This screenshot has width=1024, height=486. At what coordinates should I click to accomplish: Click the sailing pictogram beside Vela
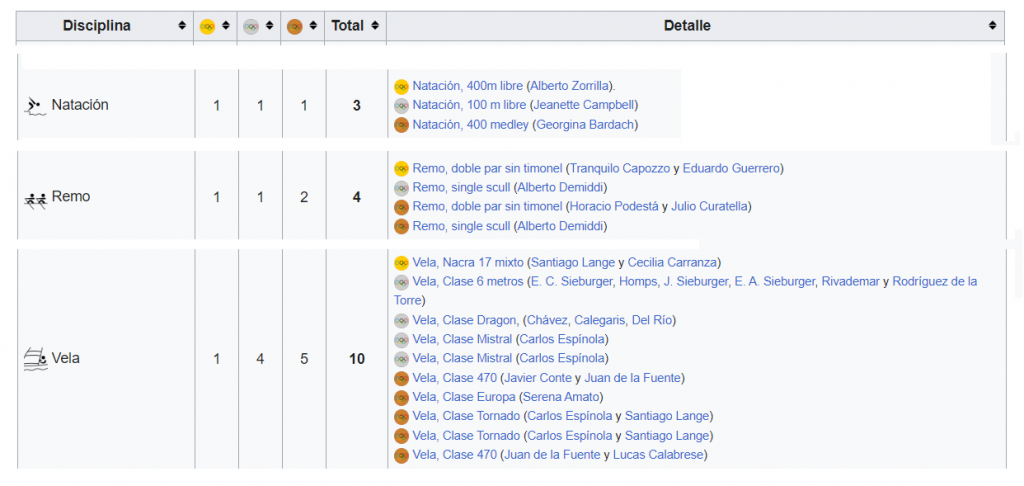point(36,359)
